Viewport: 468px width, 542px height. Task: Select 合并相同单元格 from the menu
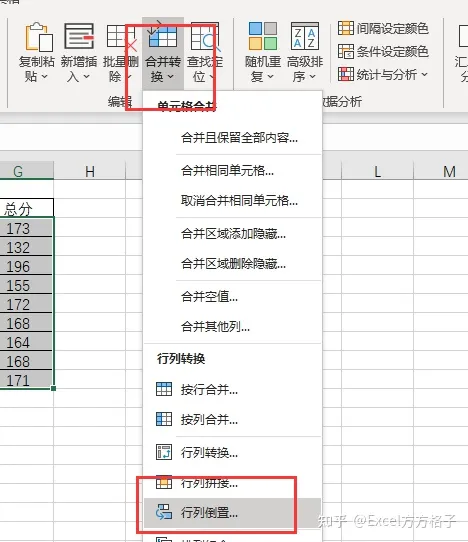coord(227,171)
